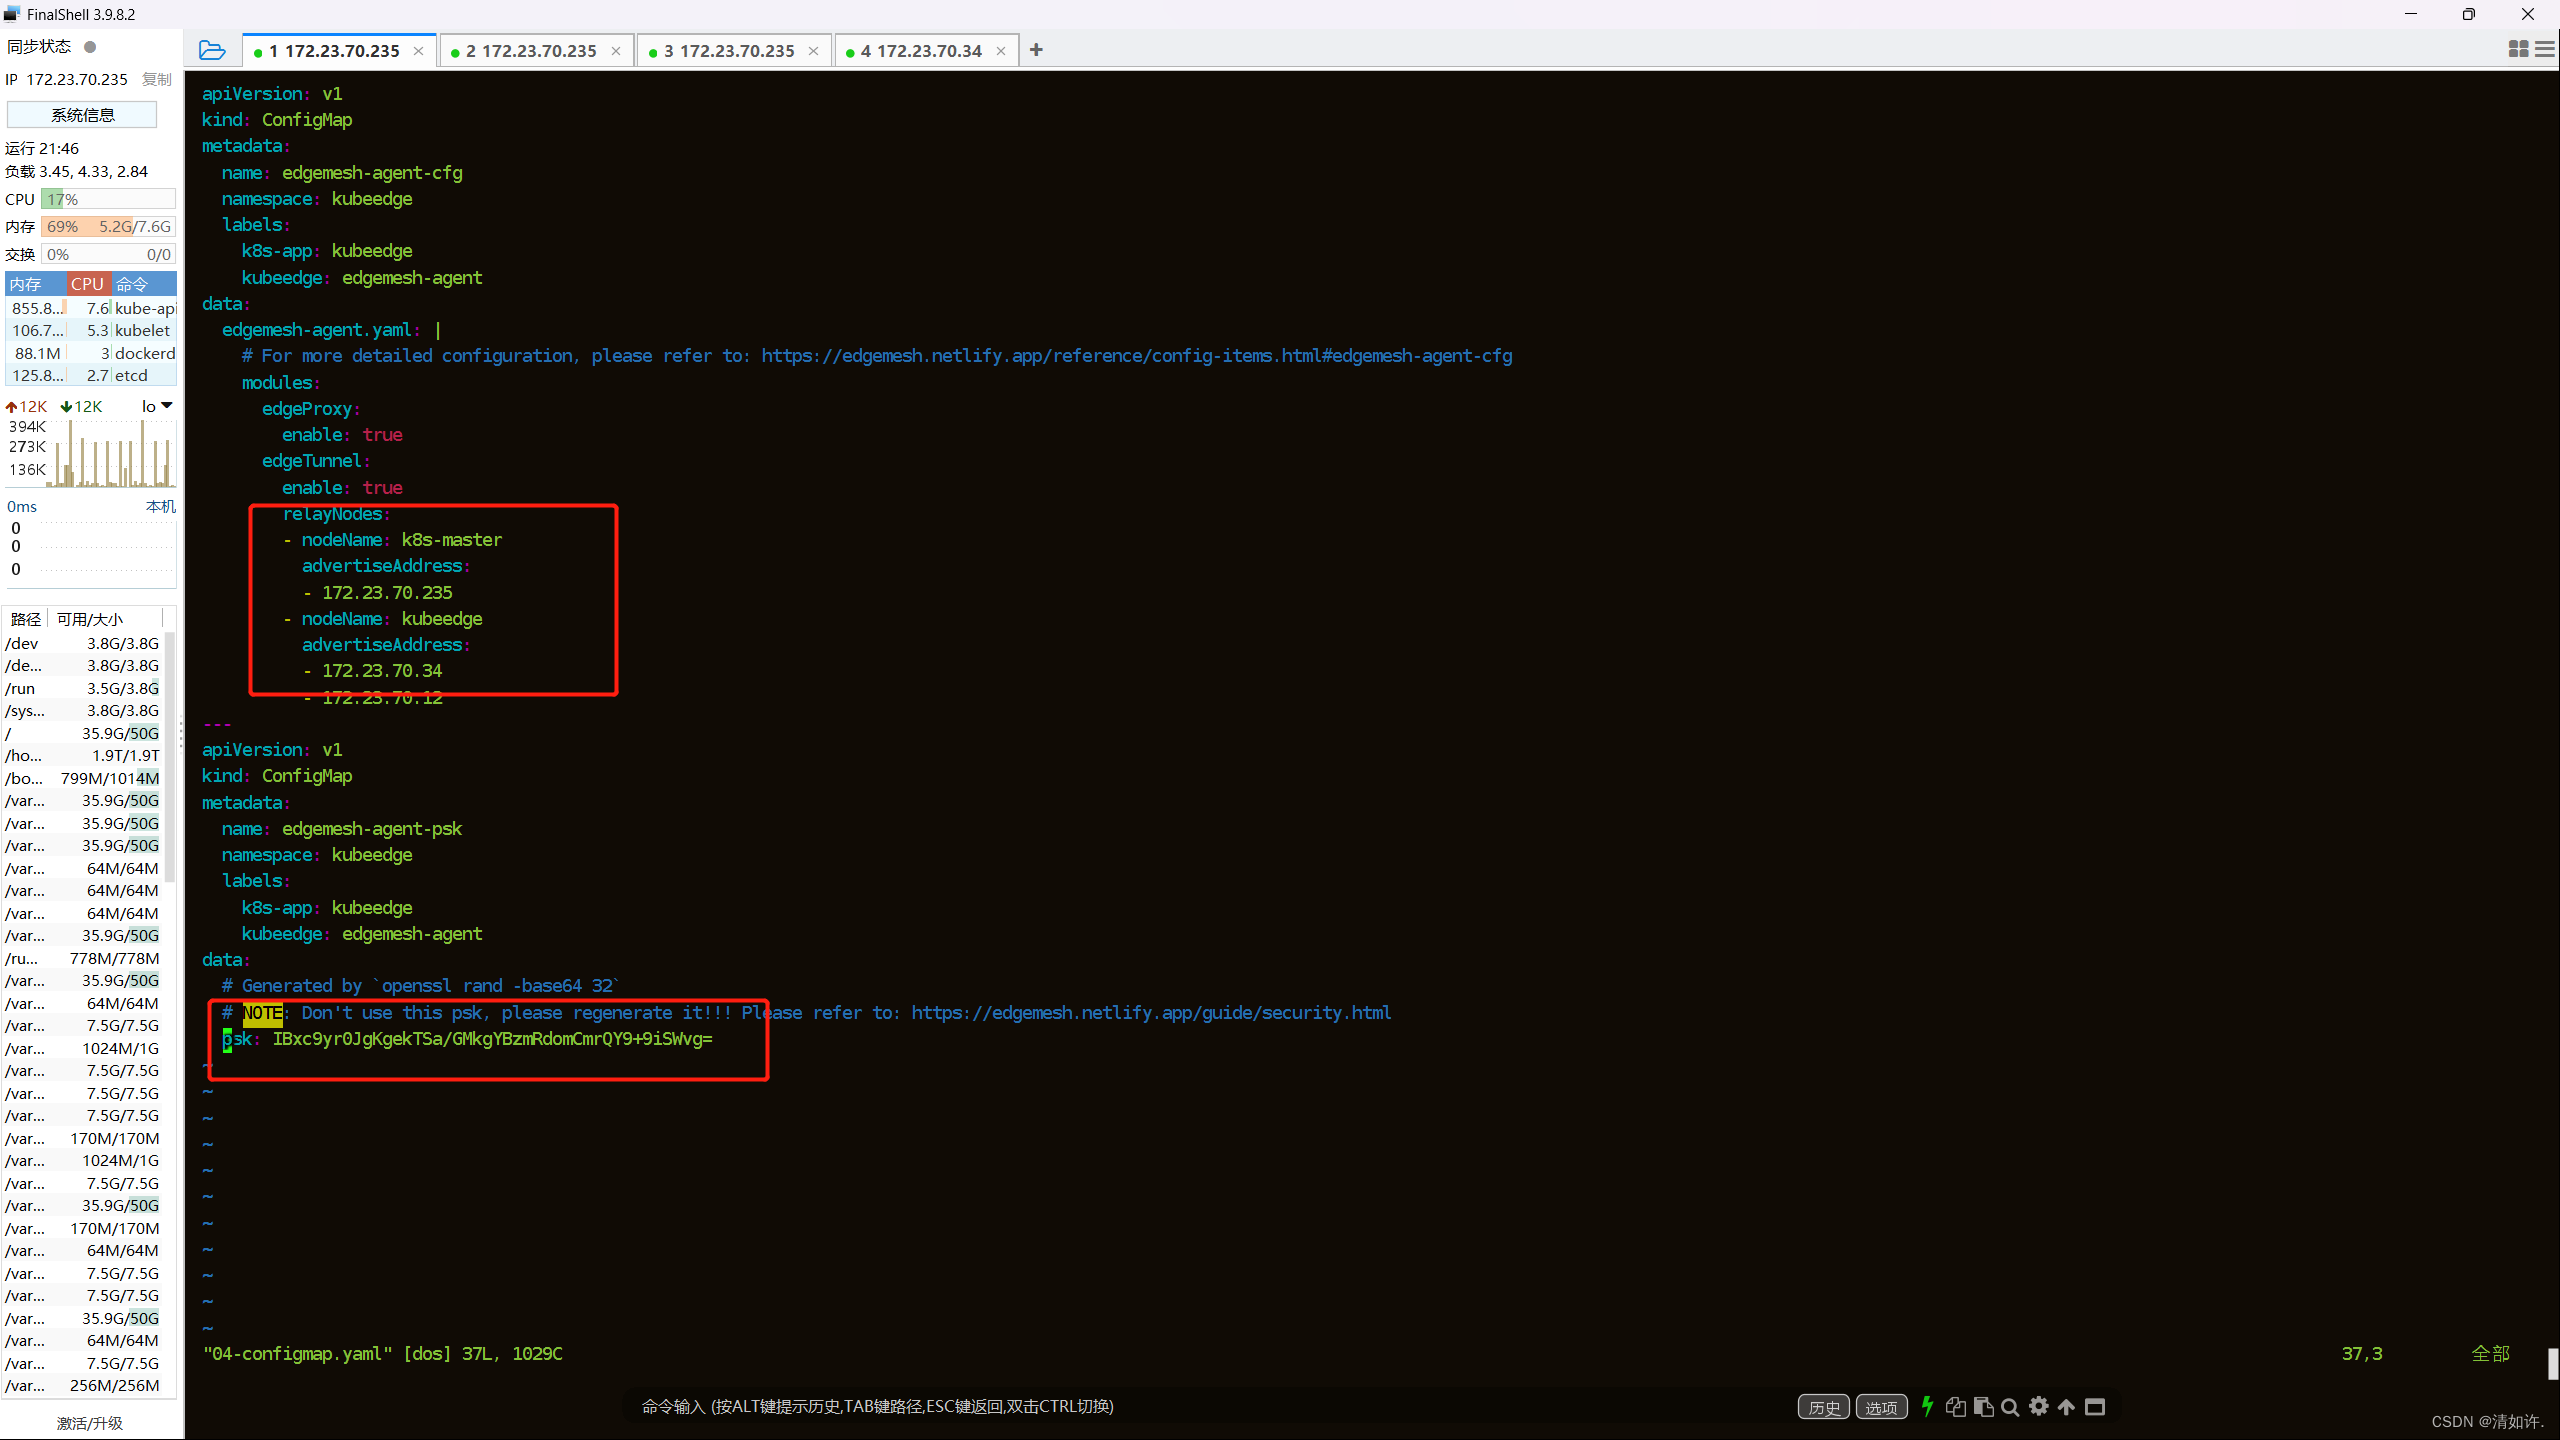Click the 路径 disk column header
The width and height of the screenshot is (2560, 1440).
(26, 619)
